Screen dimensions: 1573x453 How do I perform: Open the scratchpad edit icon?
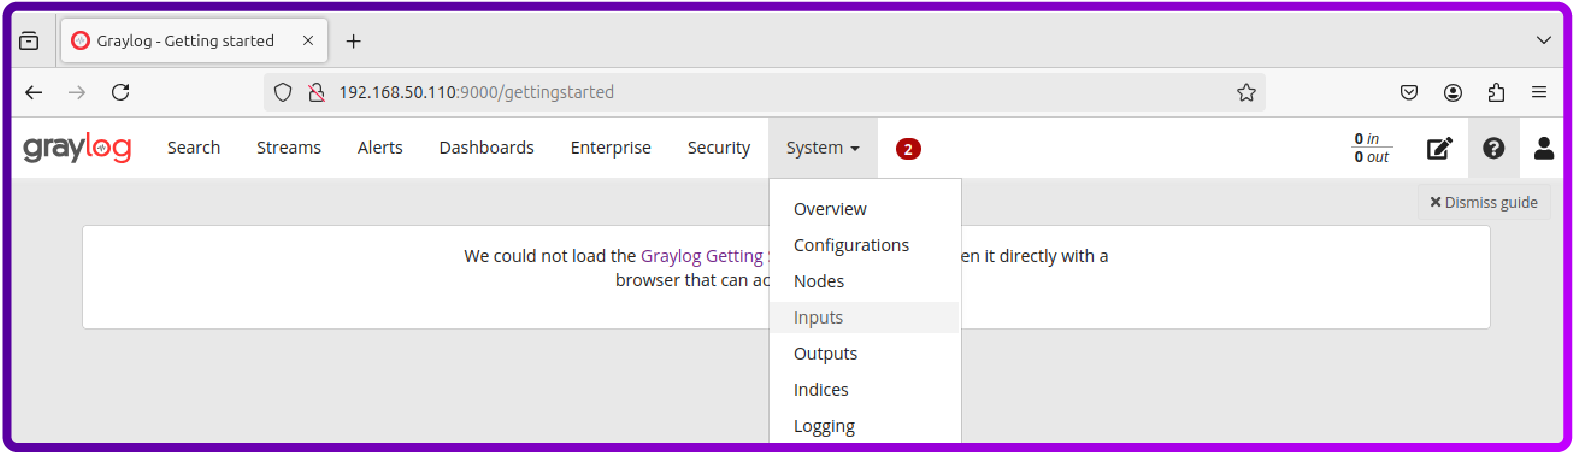pyautogui.click(x=1439, y=149)
